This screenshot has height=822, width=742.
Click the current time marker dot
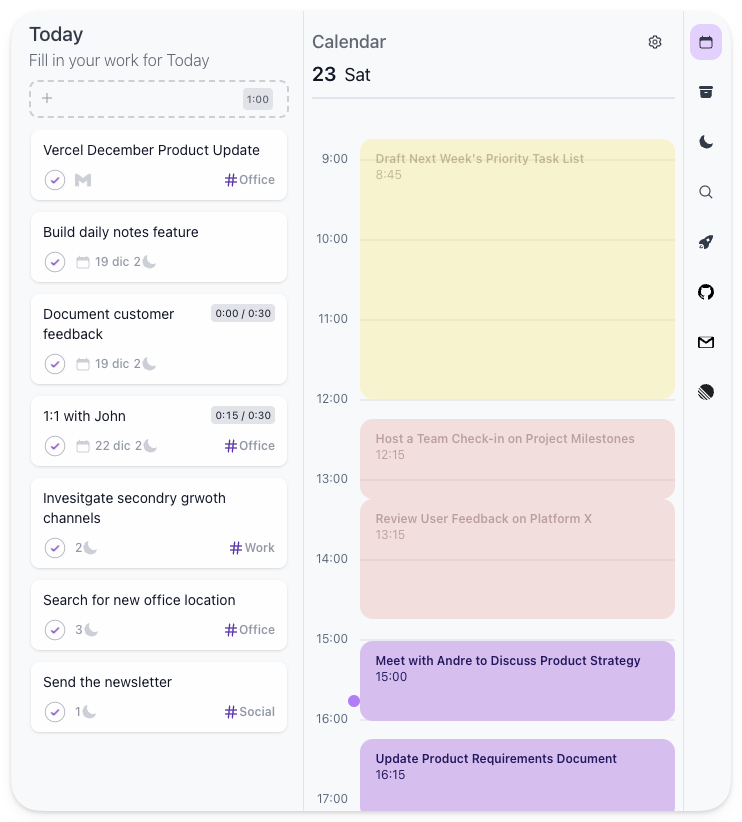click(354, 701)
